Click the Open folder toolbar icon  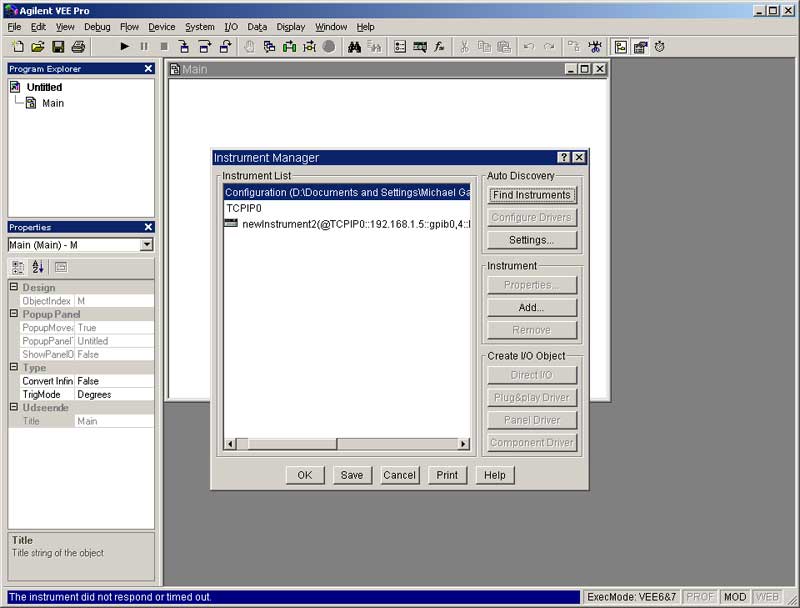click(38, 47)
